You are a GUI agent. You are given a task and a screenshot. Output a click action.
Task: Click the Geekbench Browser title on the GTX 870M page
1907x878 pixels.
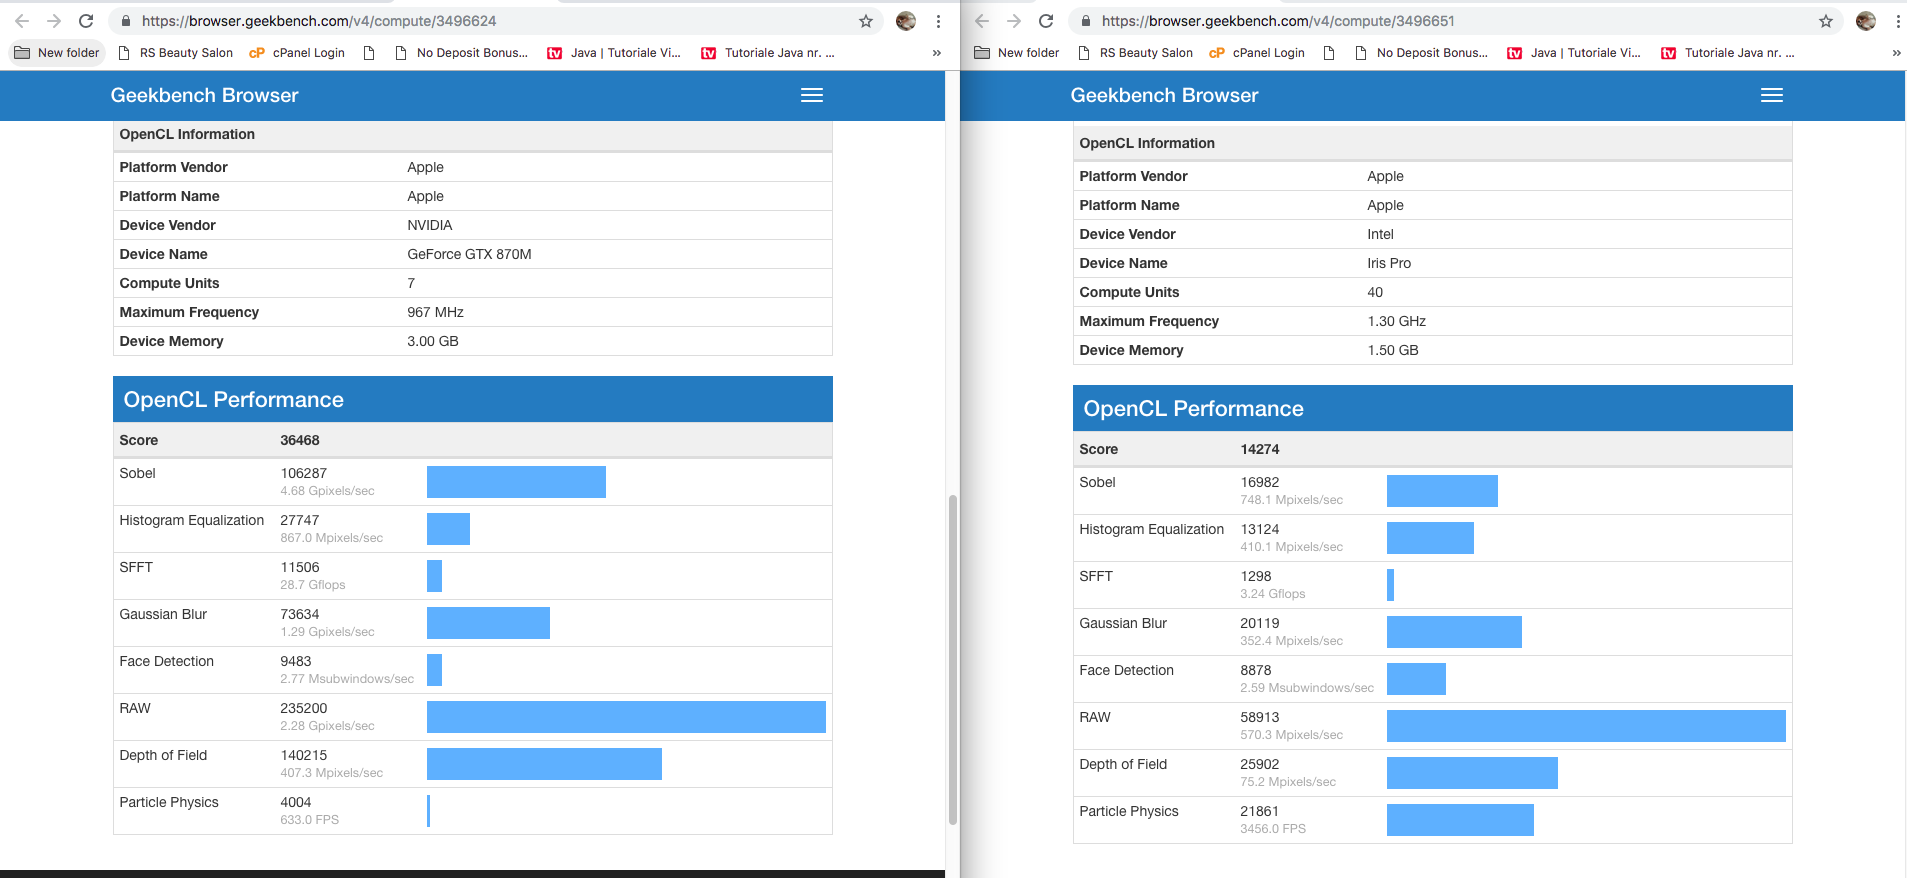point(204,95)
